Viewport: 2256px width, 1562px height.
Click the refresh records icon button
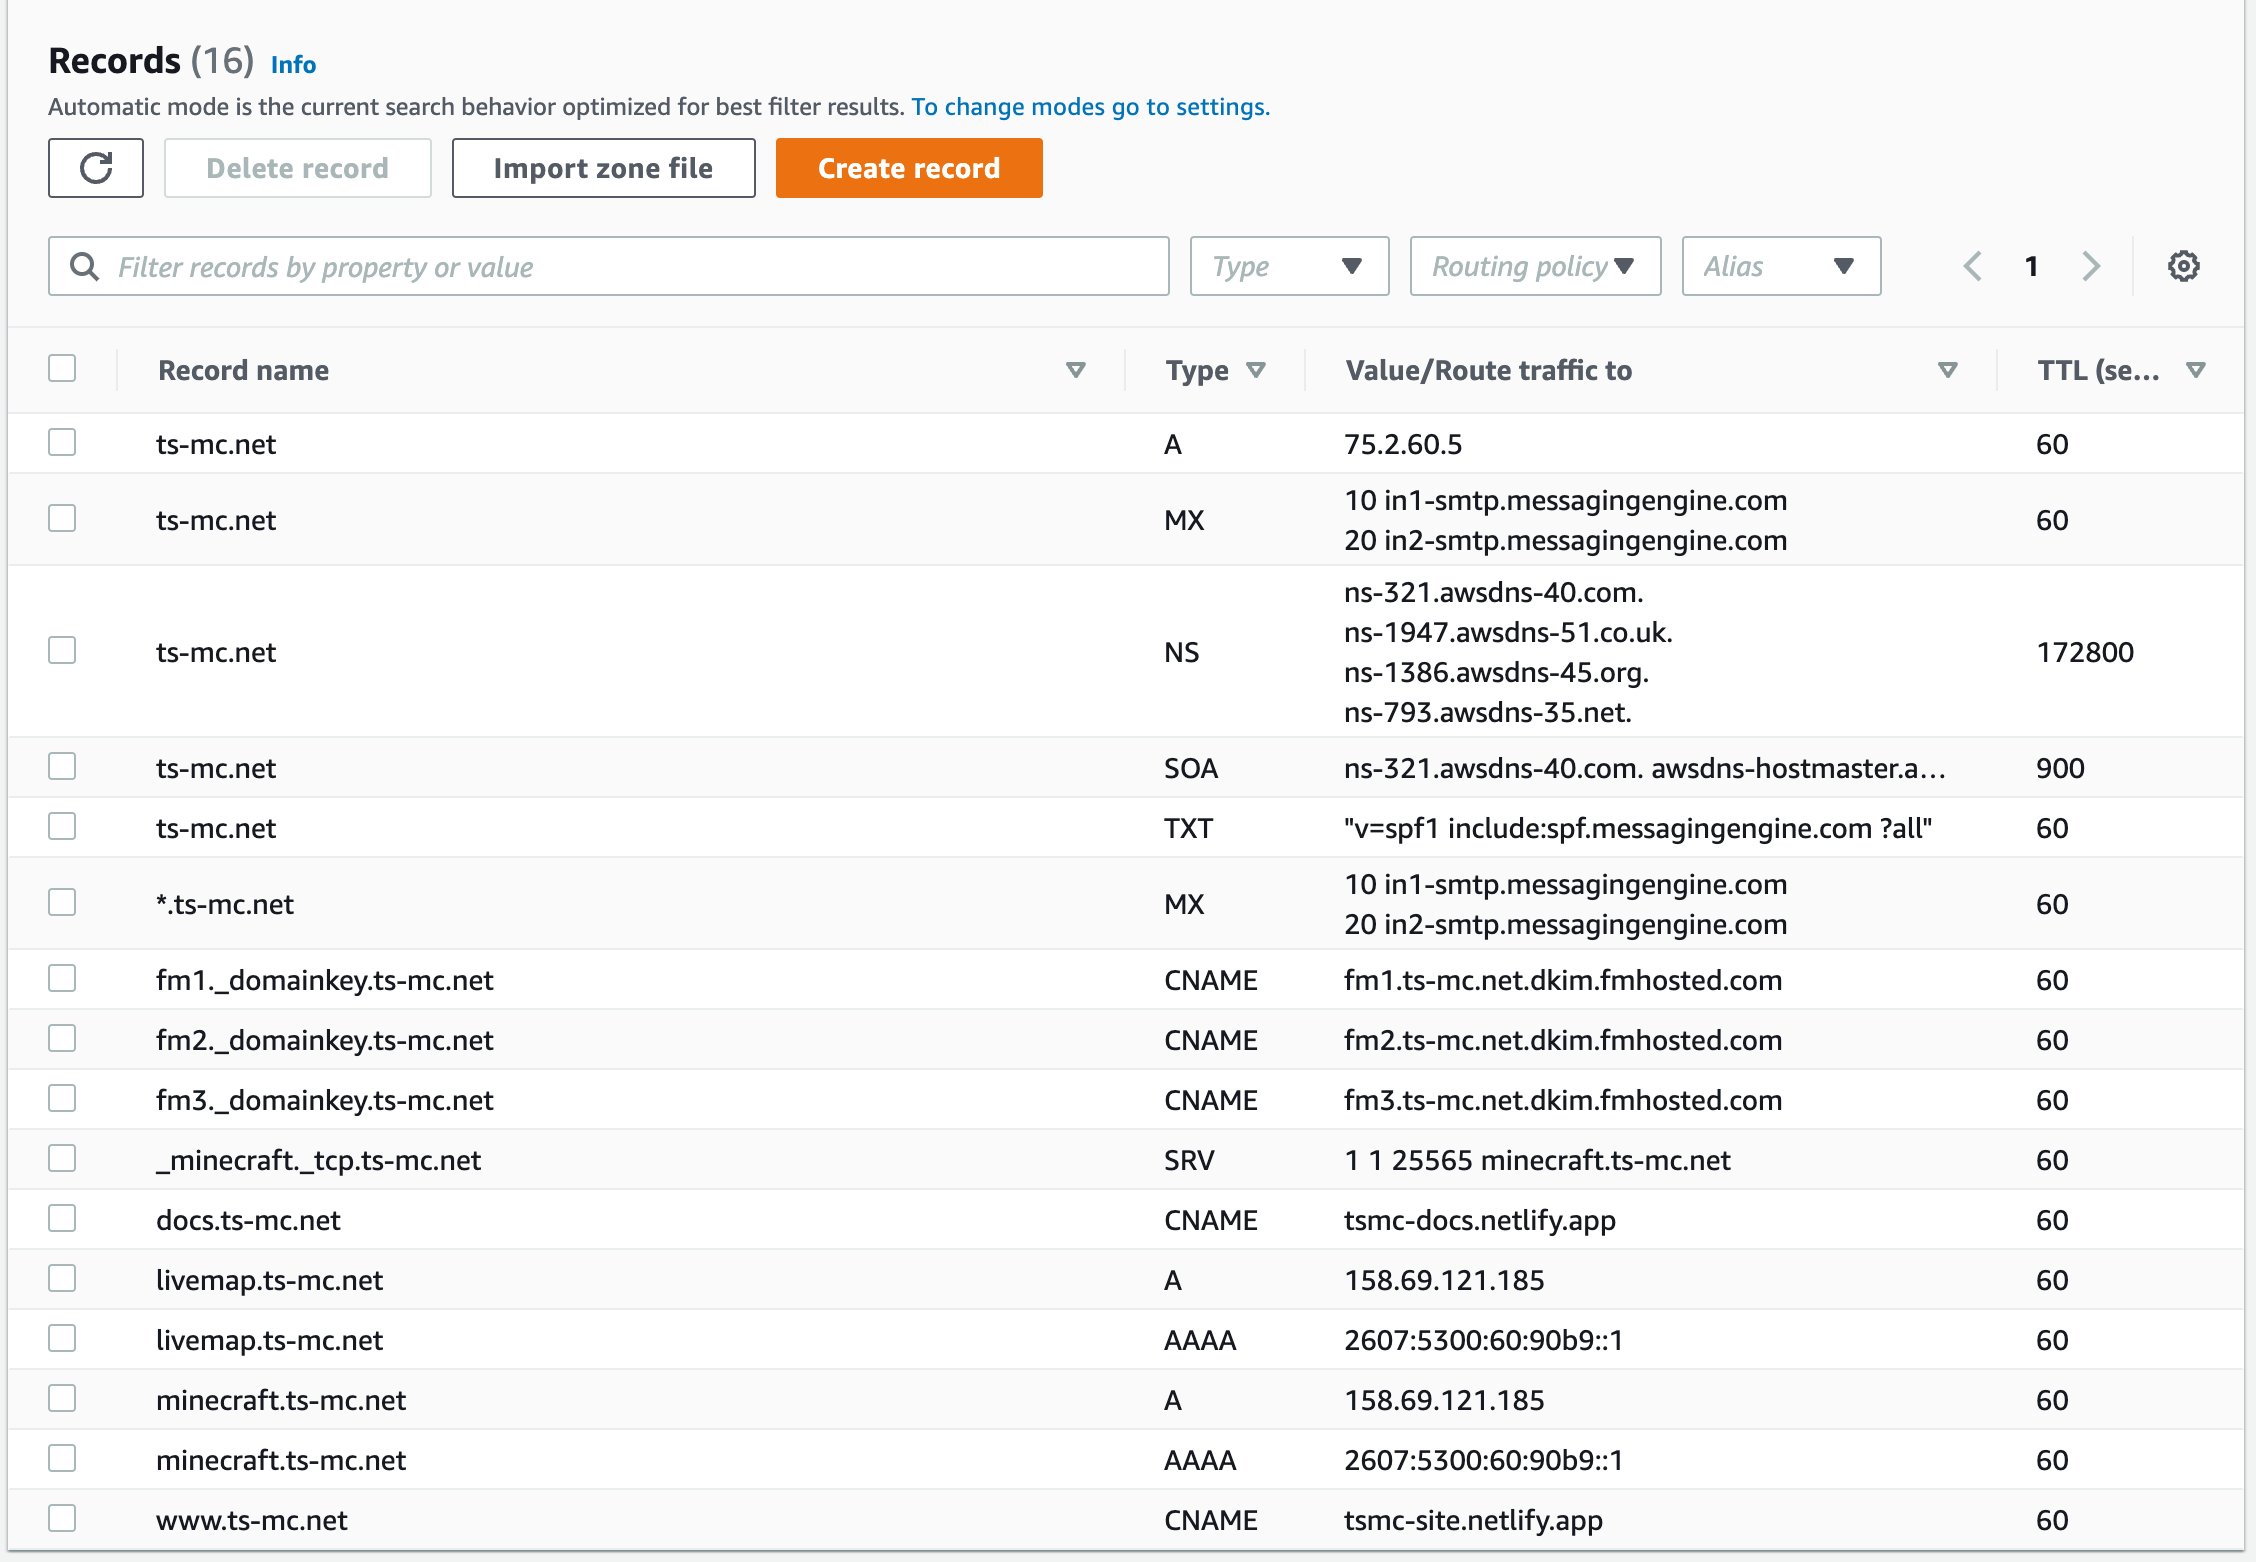(96, 168)
